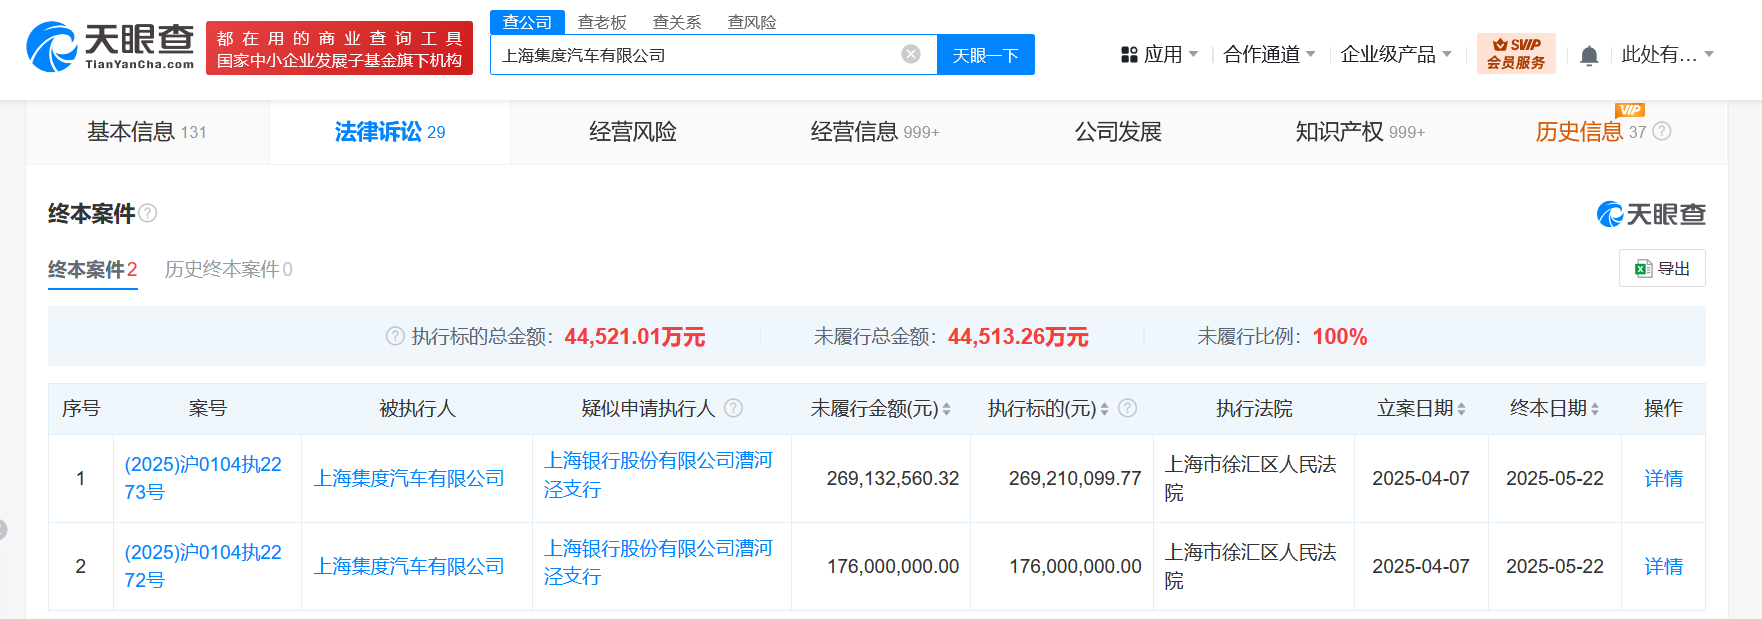This screenshot has height=619, width=1762.
Task: Click 详情 for row 1
Action: pyautogui.click(x=1664, y=479)
